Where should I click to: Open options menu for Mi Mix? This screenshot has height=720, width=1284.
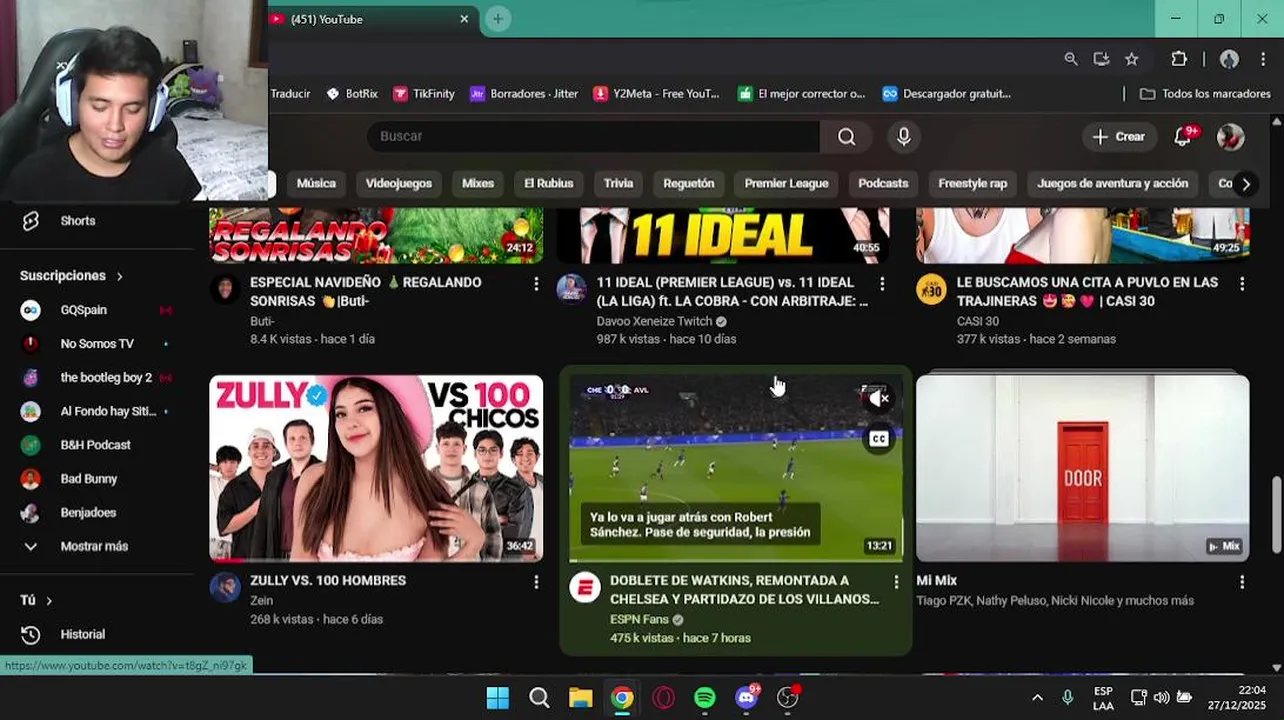pos(1242,582)
